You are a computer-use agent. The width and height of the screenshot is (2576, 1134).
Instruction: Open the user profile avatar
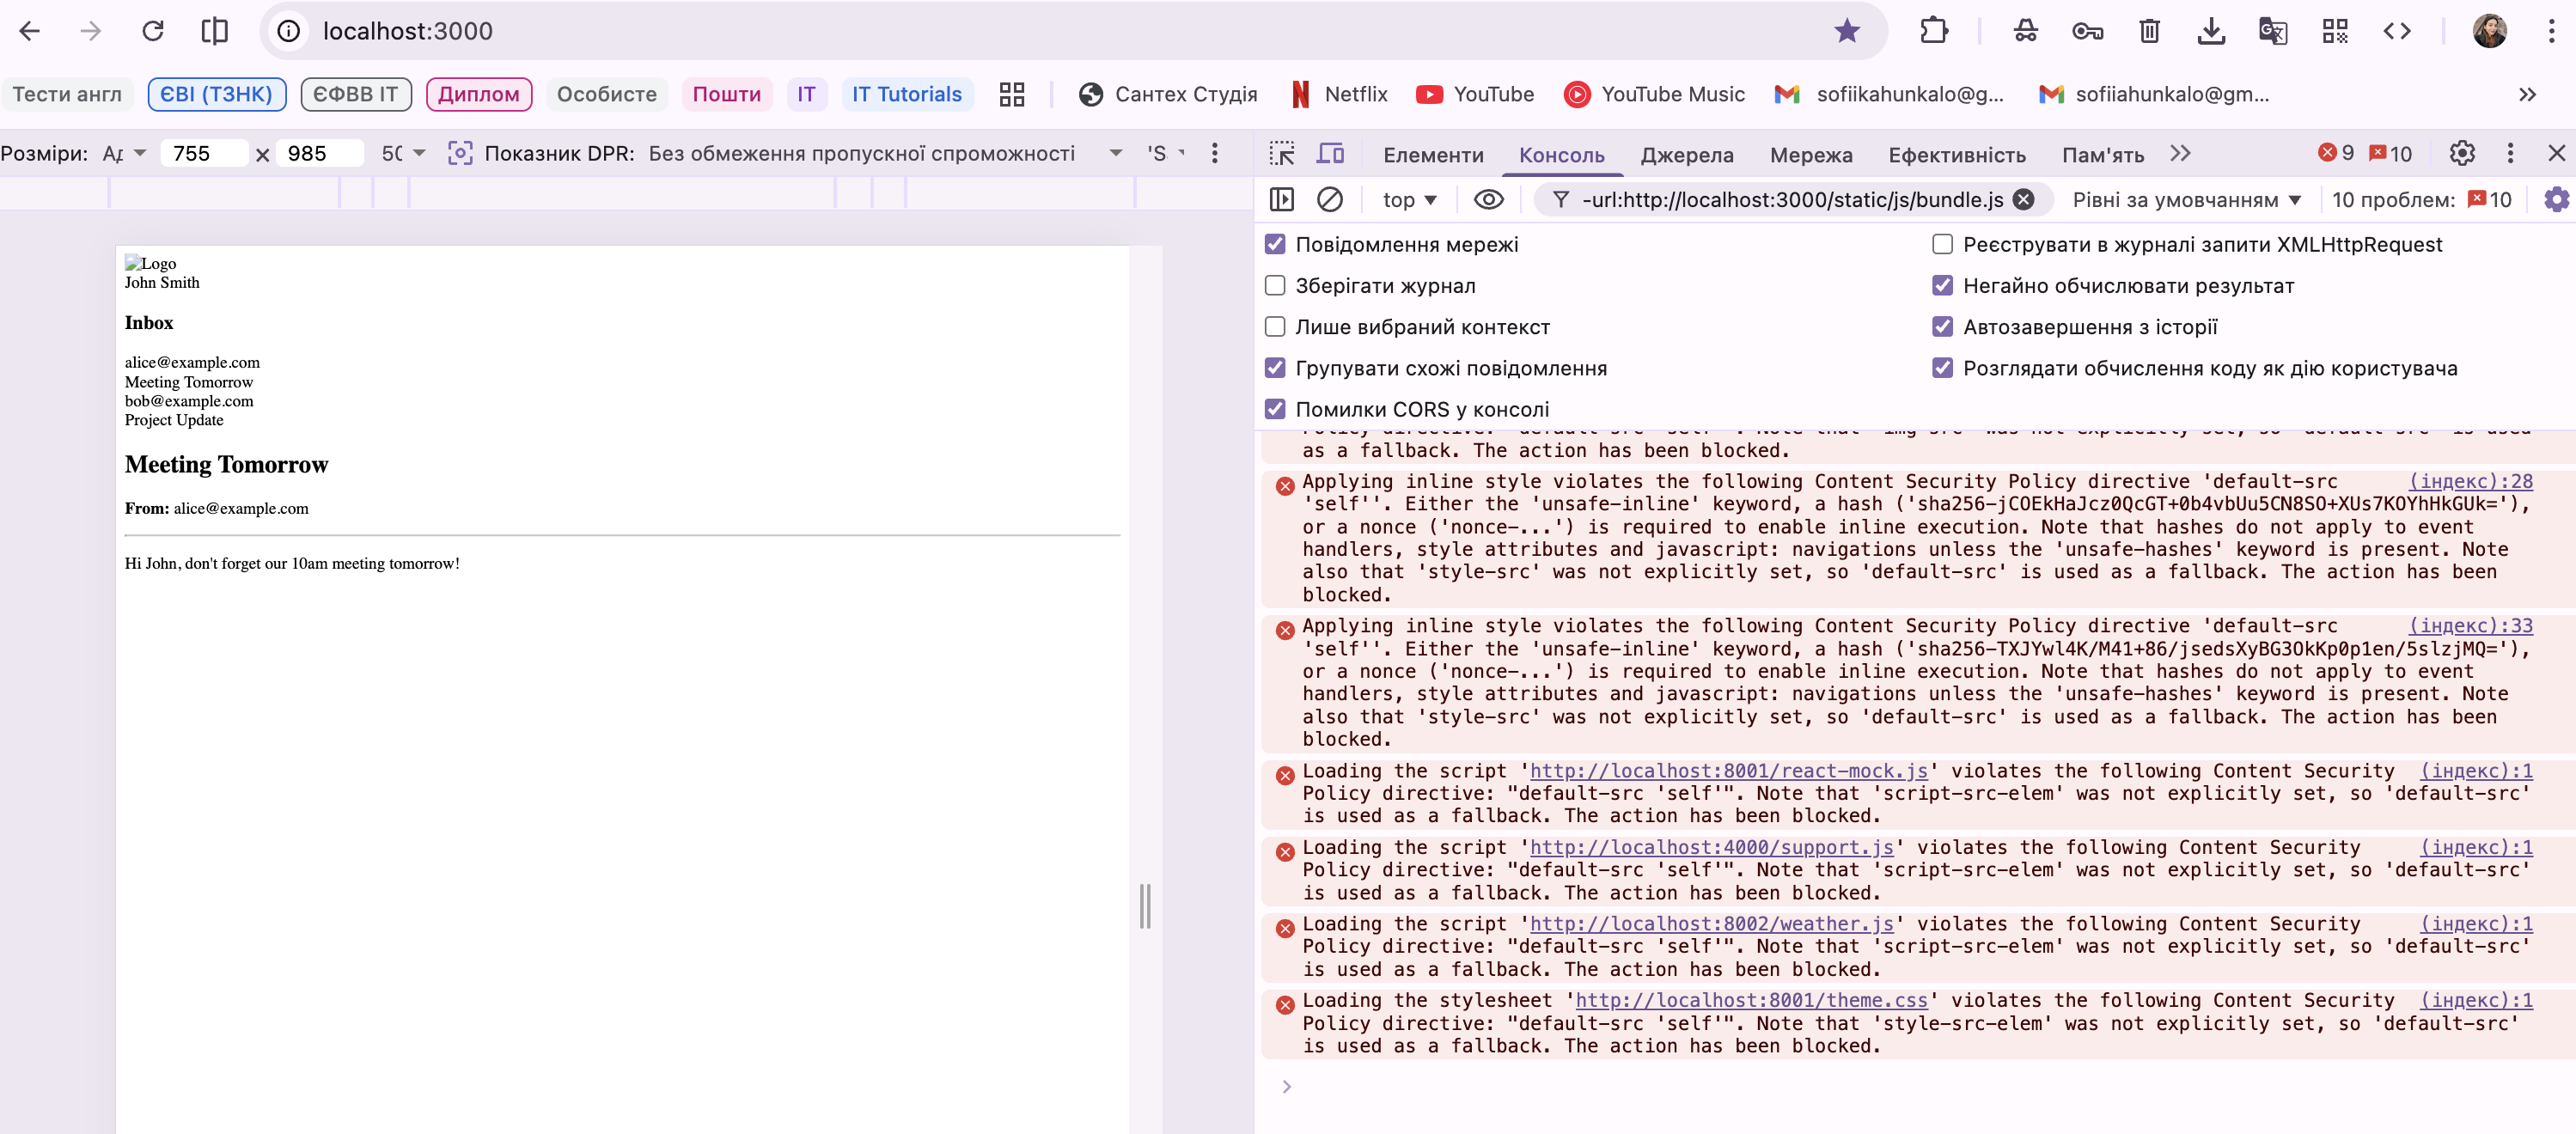[x=2489, y=31]
